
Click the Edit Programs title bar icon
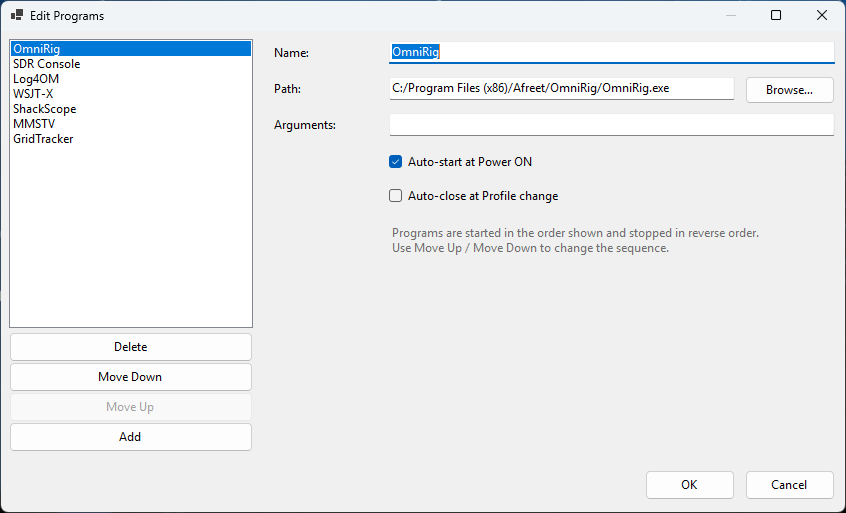(x=17, y=15)
